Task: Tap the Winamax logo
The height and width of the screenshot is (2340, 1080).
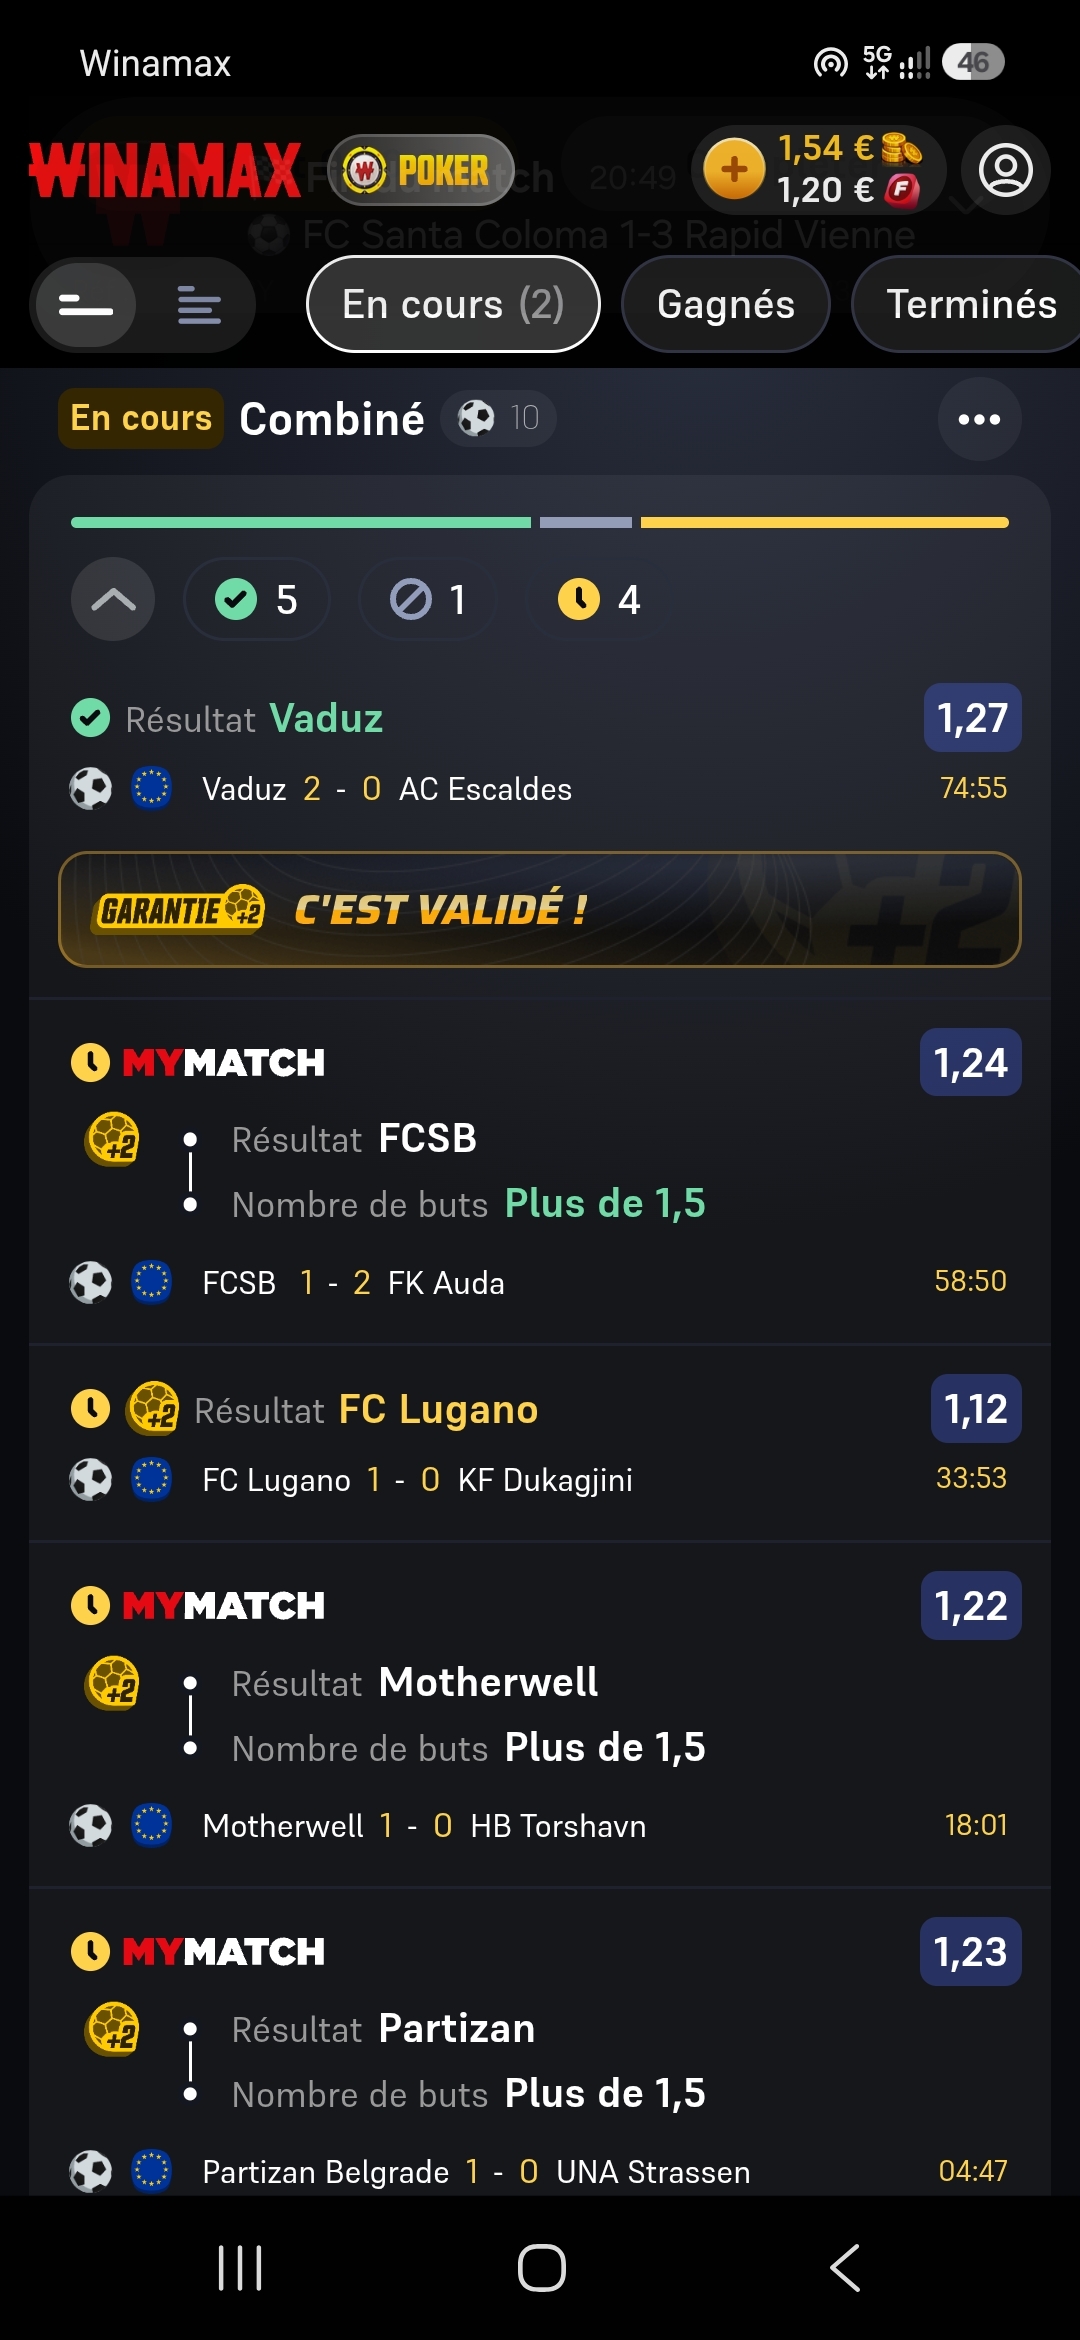Action: click(x=164, y=170)
